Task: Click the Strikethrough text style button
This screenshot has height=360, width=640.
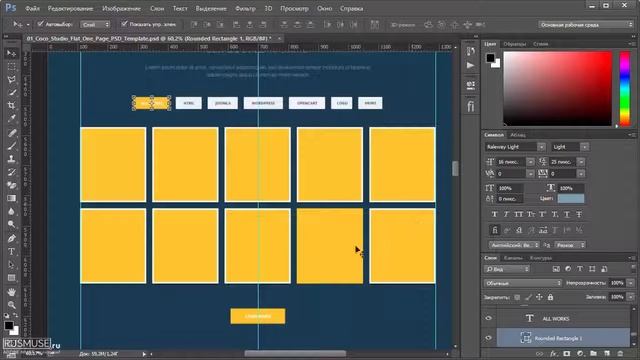Action: 579,214
